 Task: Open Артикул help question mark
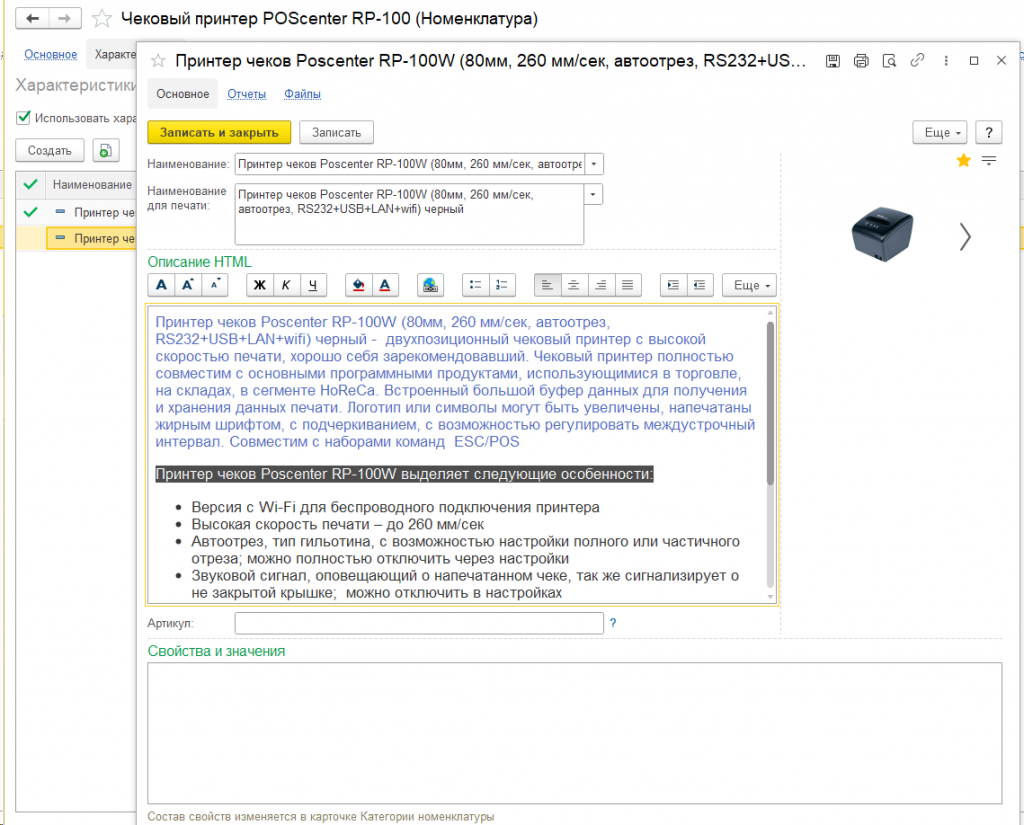tap(613, 623)
